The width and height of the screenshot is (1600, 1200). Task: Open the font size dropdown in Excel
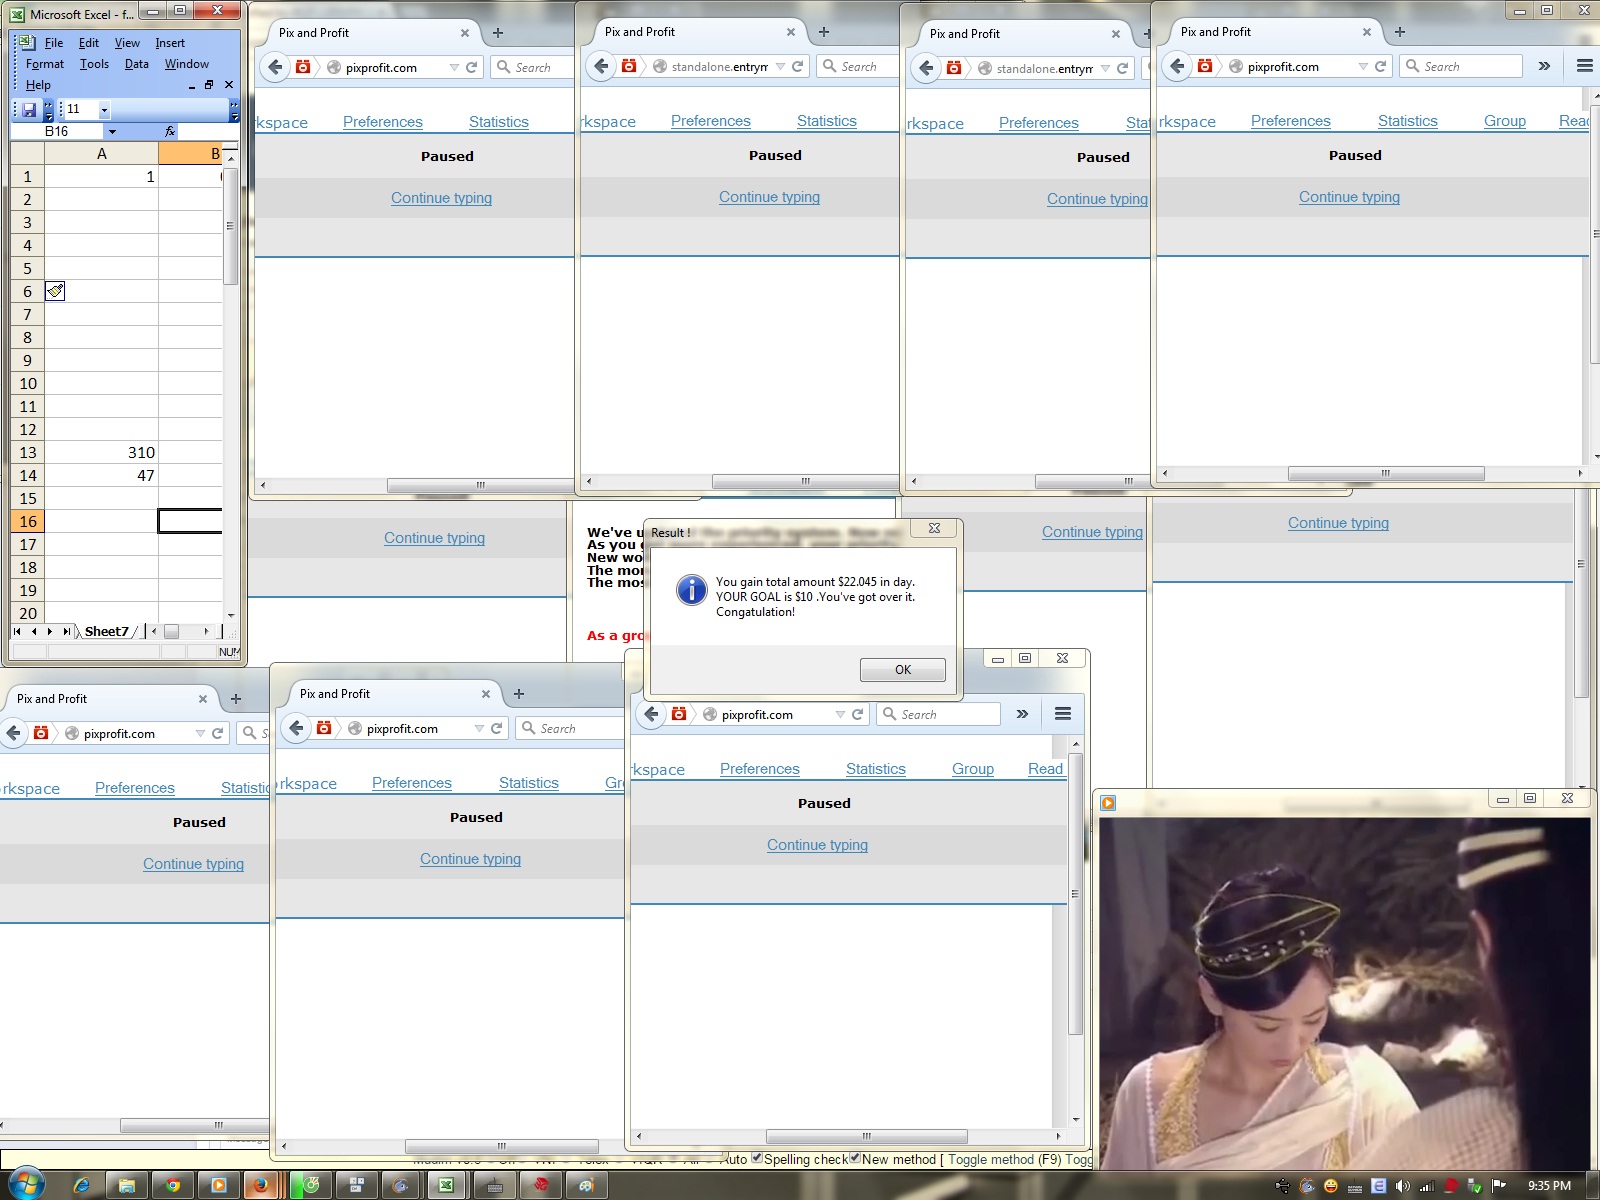pos(104,110)
